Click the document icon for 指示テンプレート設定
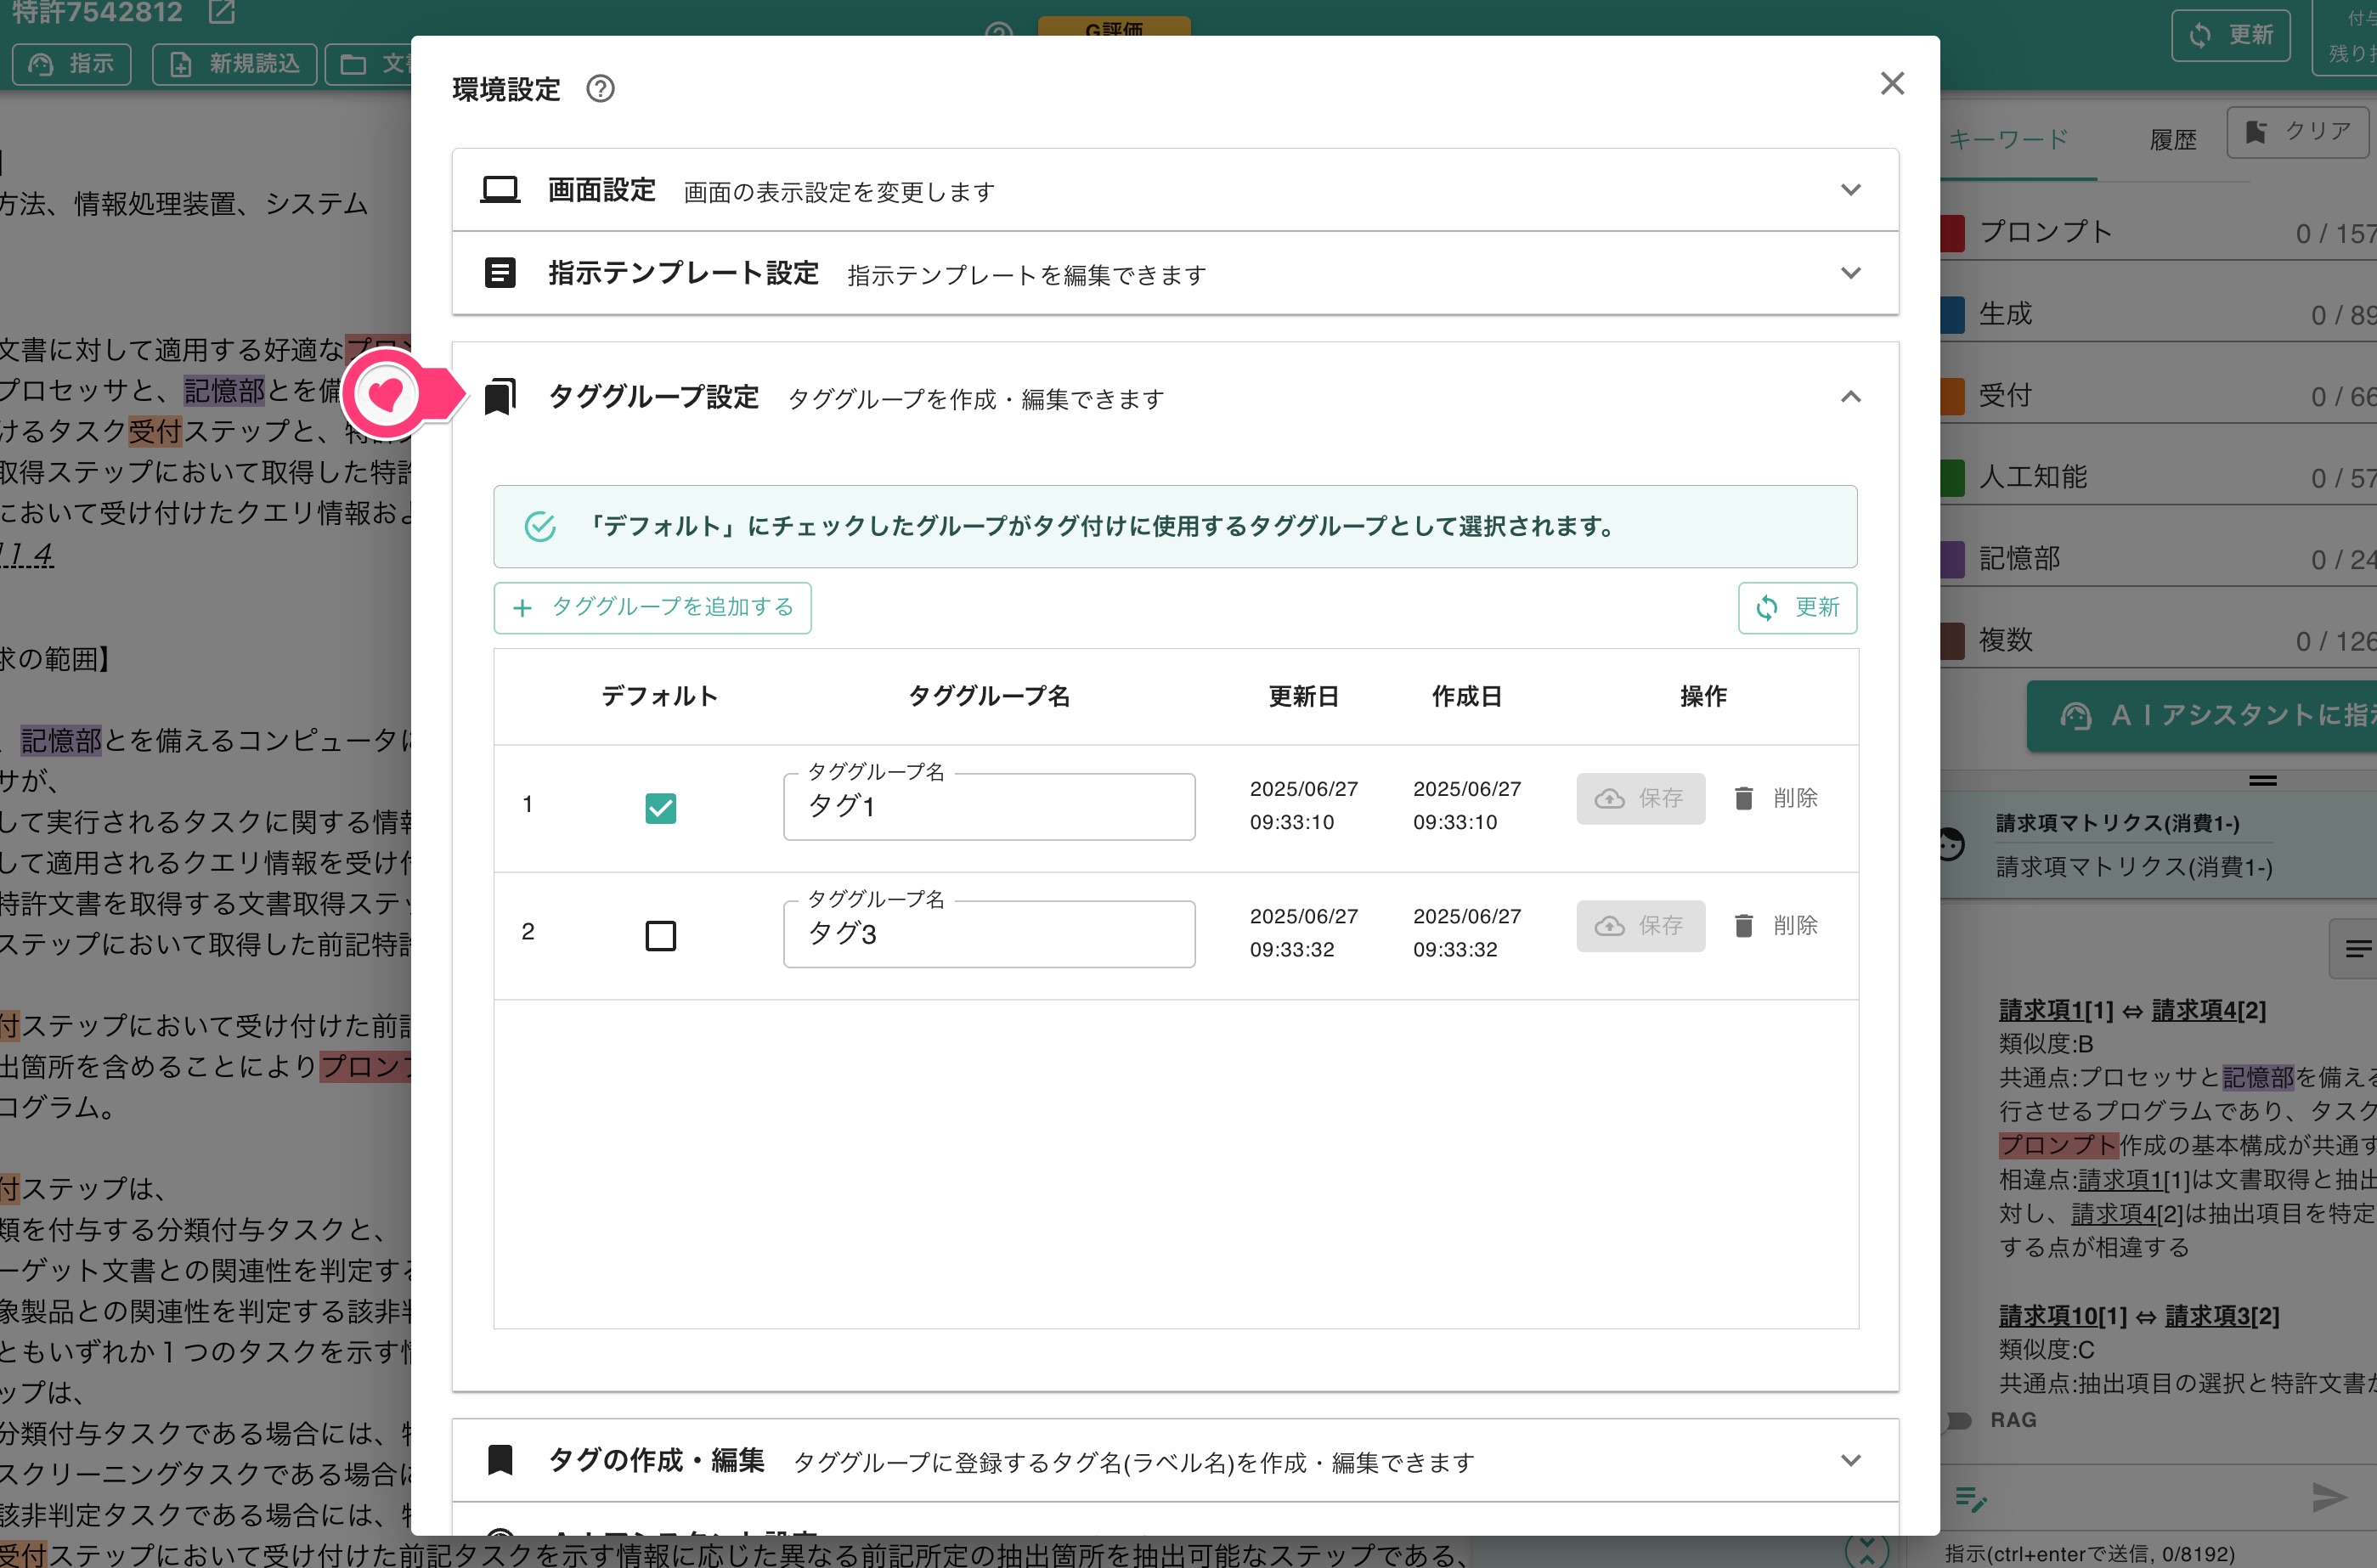2377x1568 pixels. (x=500, y=272)
